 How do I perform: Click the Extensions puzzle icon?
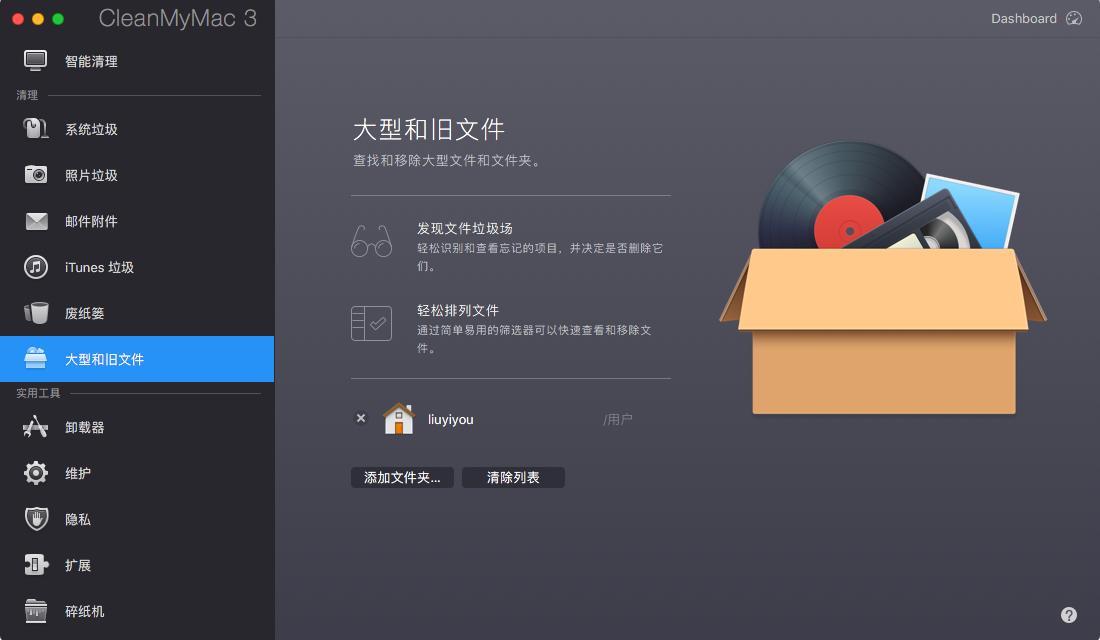coord(36,565)
